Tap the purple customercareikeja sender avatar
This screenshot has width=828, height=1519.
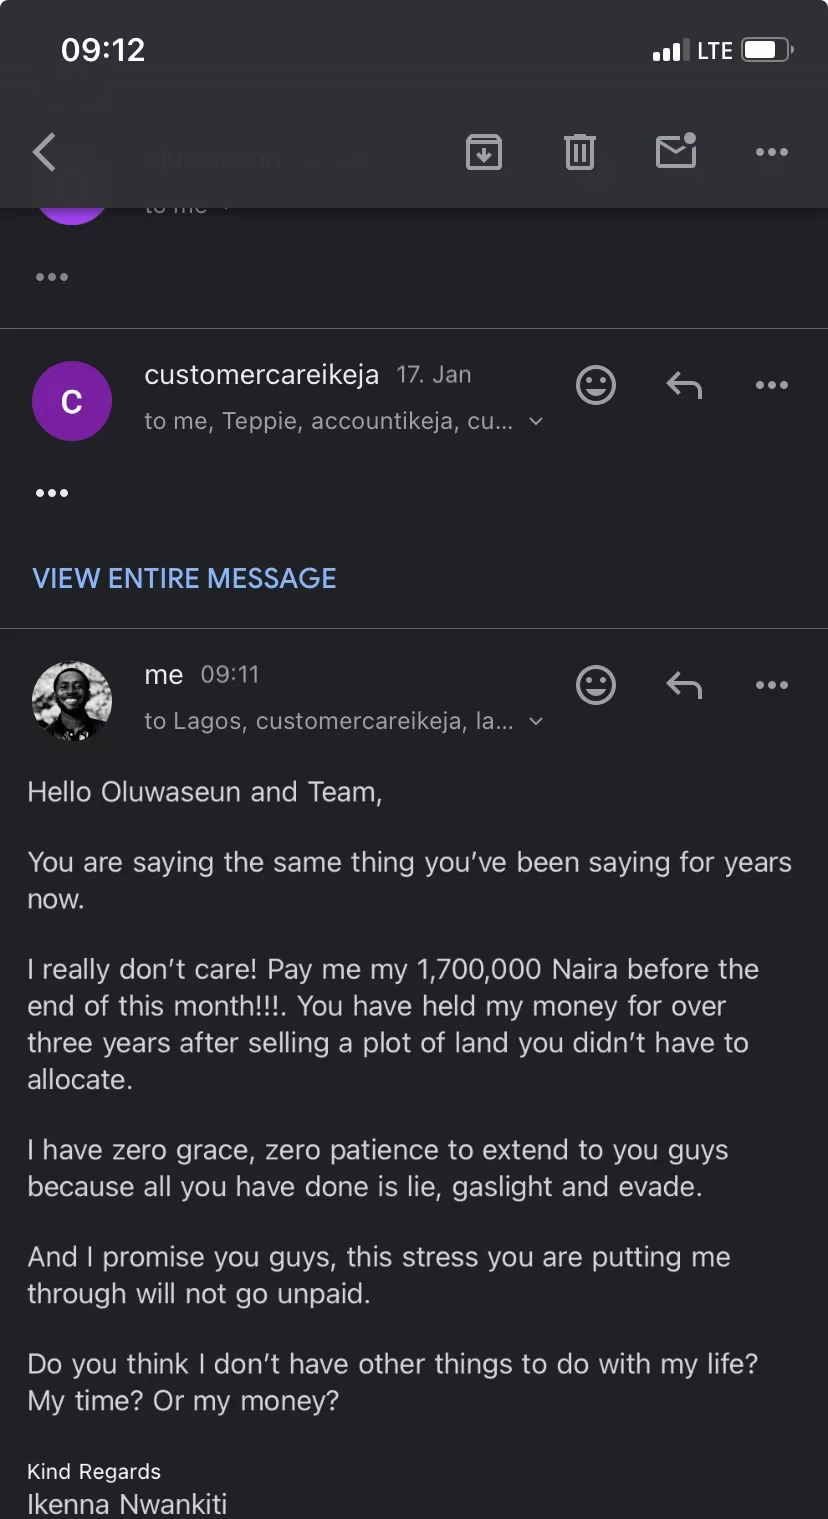coord(72,401)
